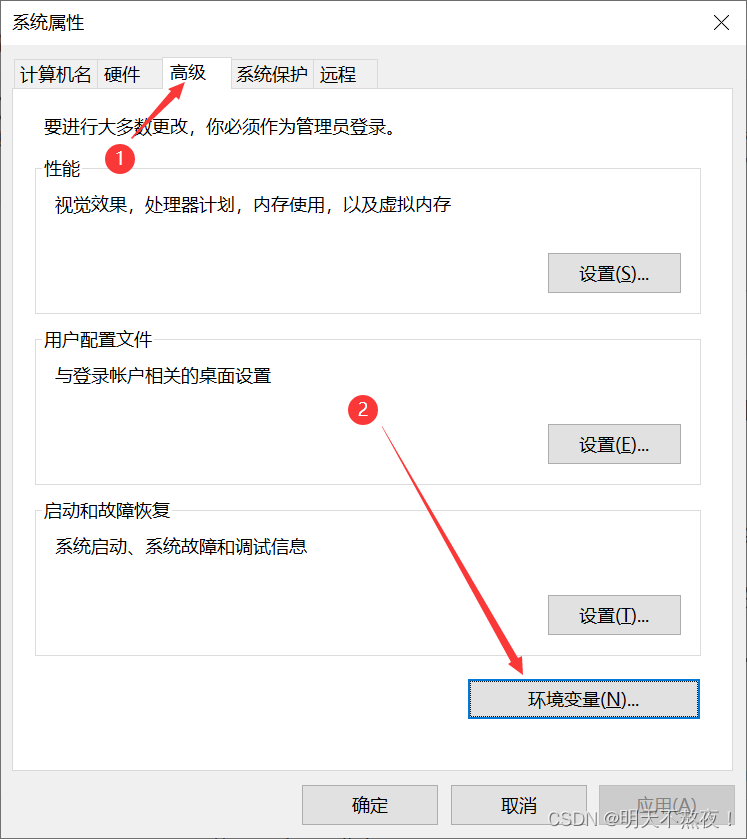Open performance 设置(S) button
Image resolution: width=747 pixels, height=839 pixels.
(614, 273)
